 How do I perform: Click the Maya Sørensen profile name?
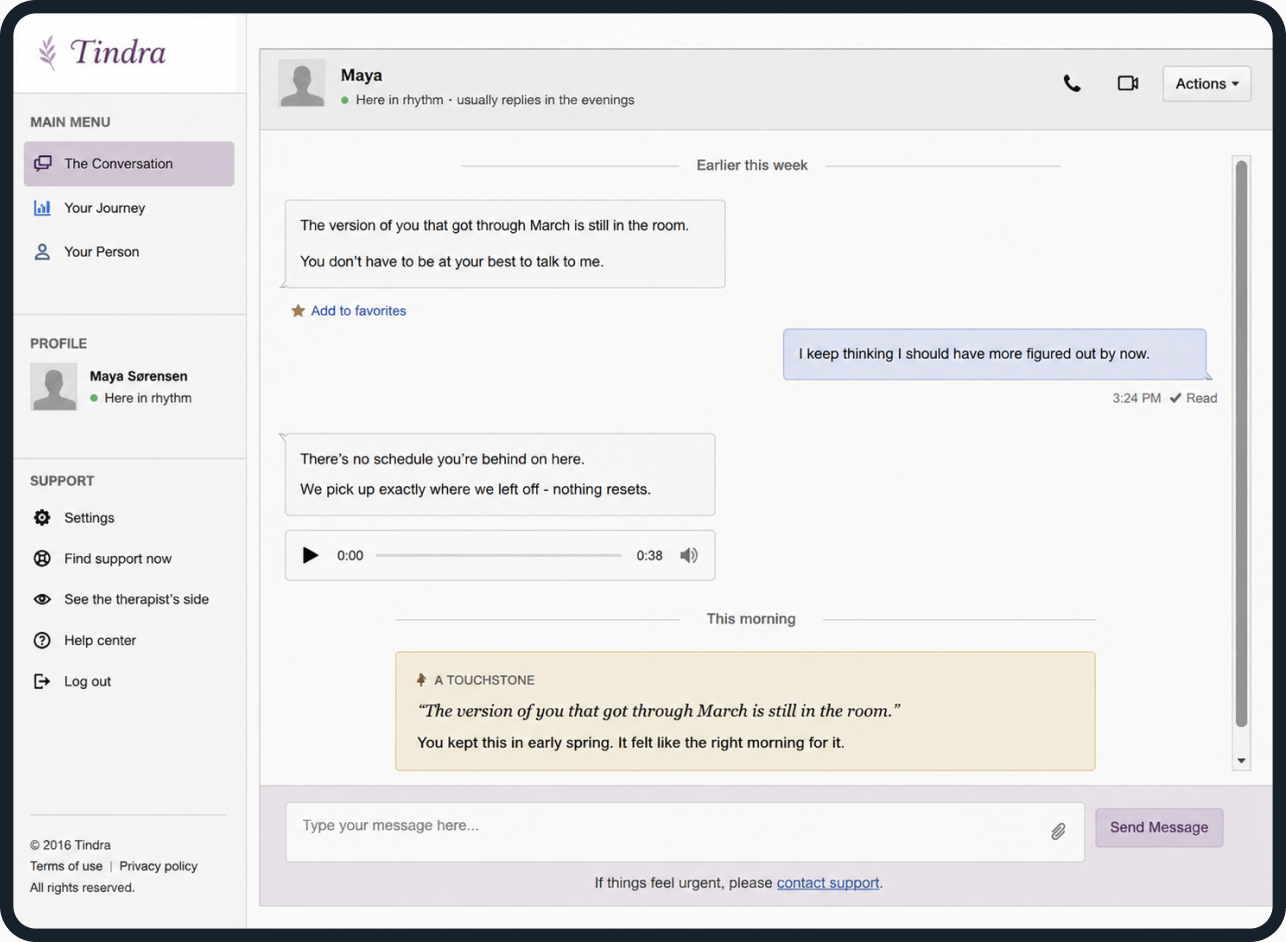[139, 377]
